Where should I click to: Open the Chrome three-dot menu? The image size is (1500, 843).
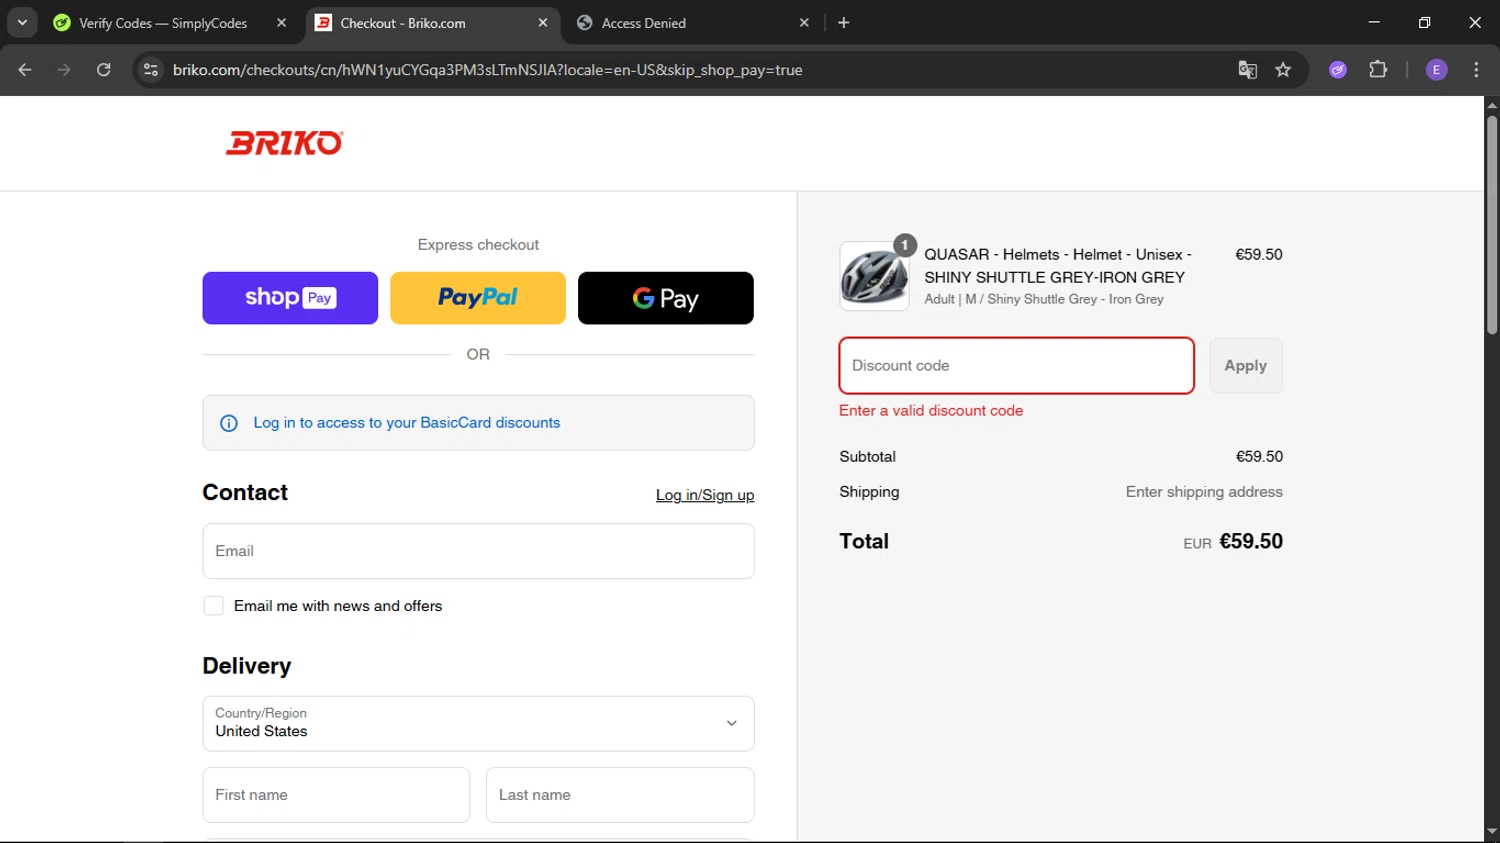[x=1476, y=70]
